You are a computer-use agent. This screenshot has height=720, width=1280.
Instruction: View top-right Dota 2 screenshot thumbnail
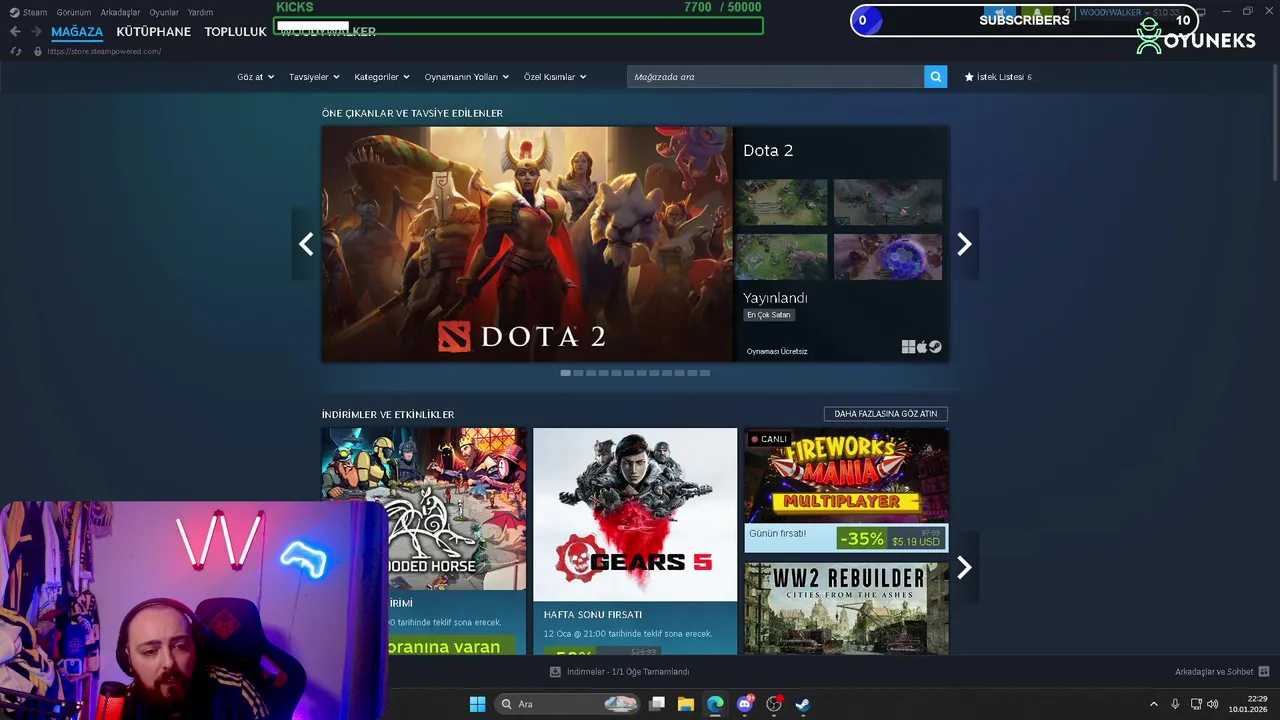pos(888,202)
